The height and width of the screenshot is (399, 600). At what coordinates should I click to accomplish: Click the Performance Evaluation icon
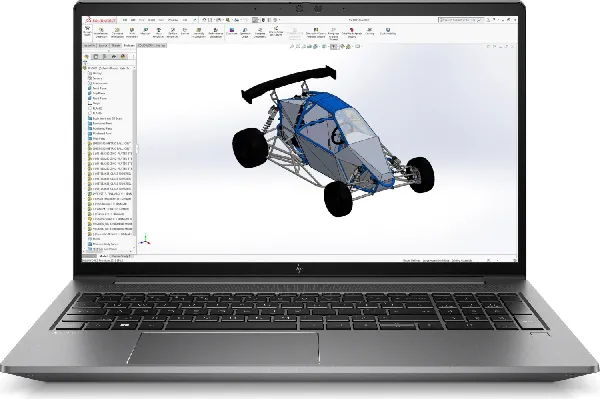pyautogui.click(x=215, y=31)
